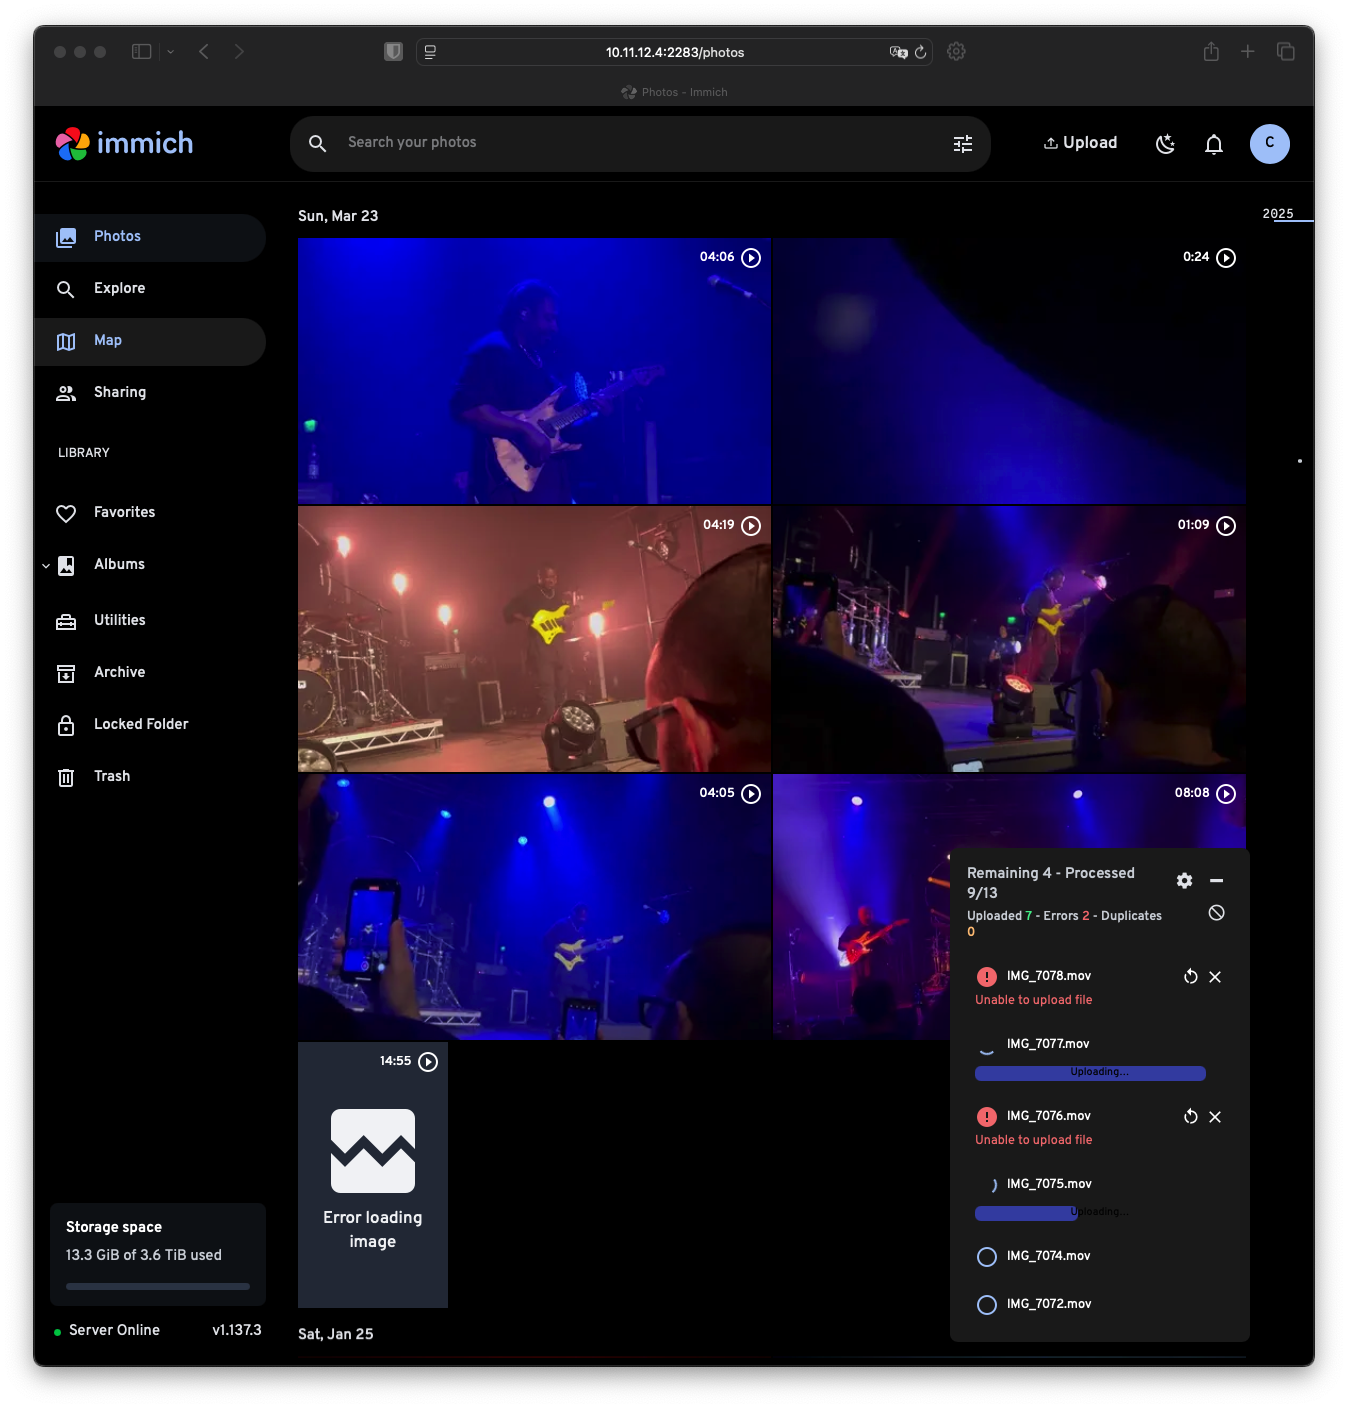Click error icon beside IMG_7076.mov
This screenshot has width=1348, height=1408.
pyautogui.click(x=987, y=1117)
